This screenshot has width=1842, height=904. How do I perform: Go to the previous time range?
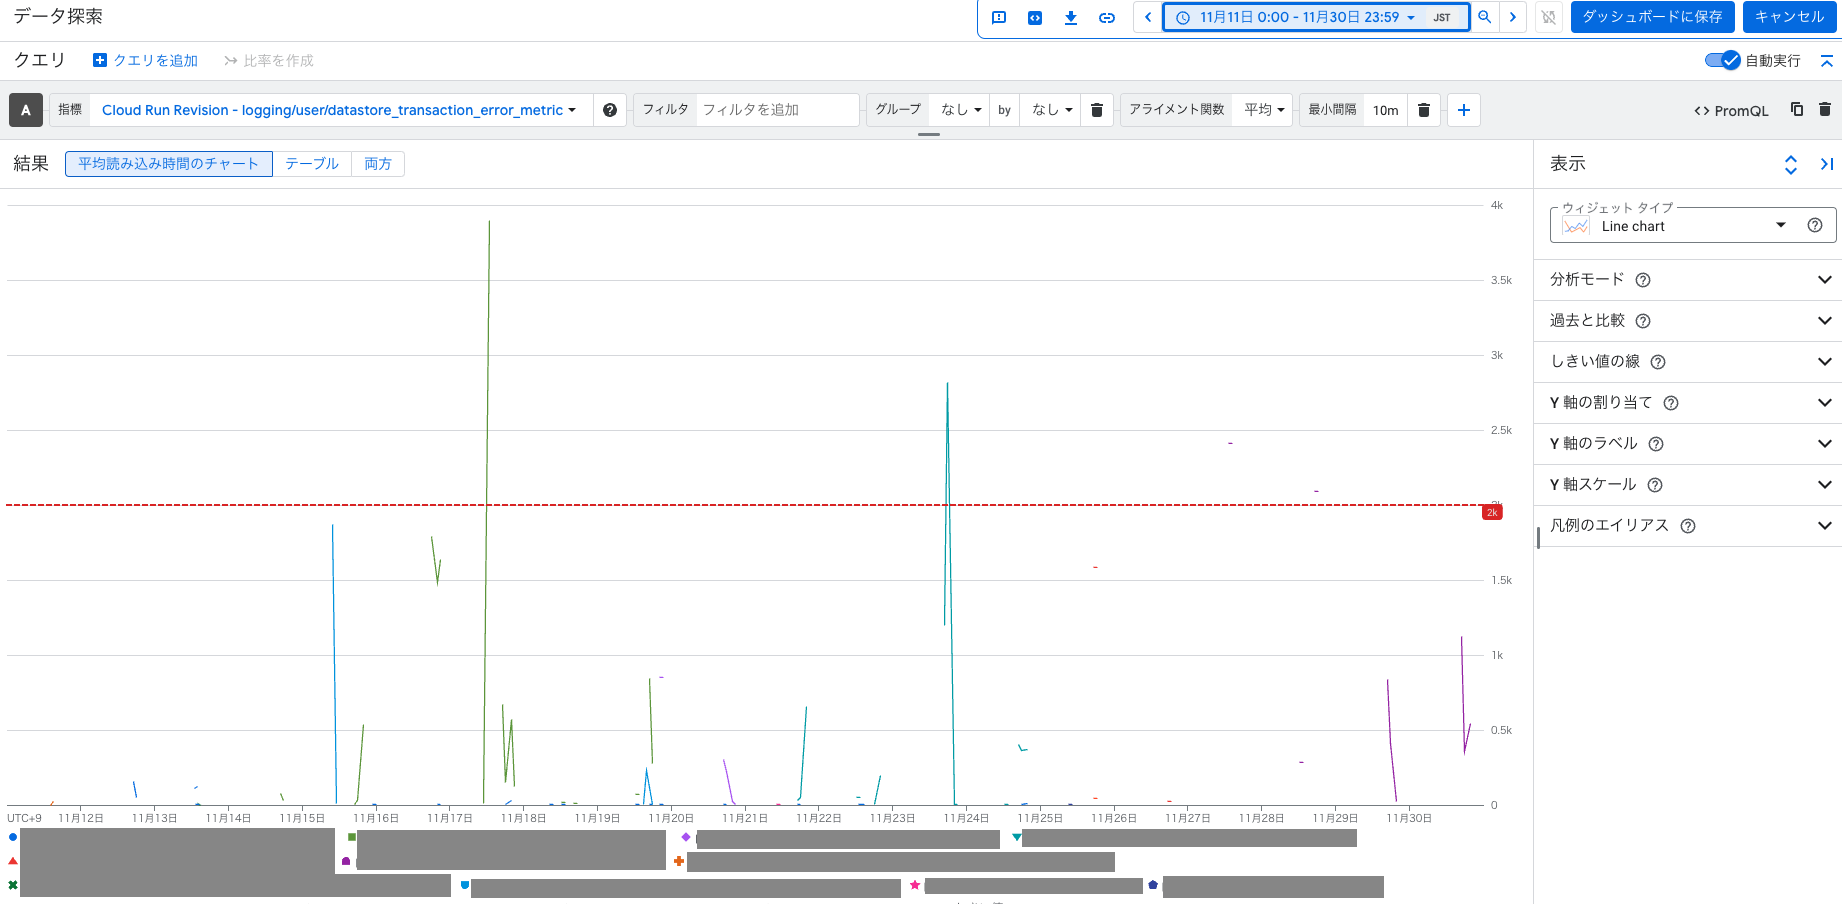(x=1148, y=17)
